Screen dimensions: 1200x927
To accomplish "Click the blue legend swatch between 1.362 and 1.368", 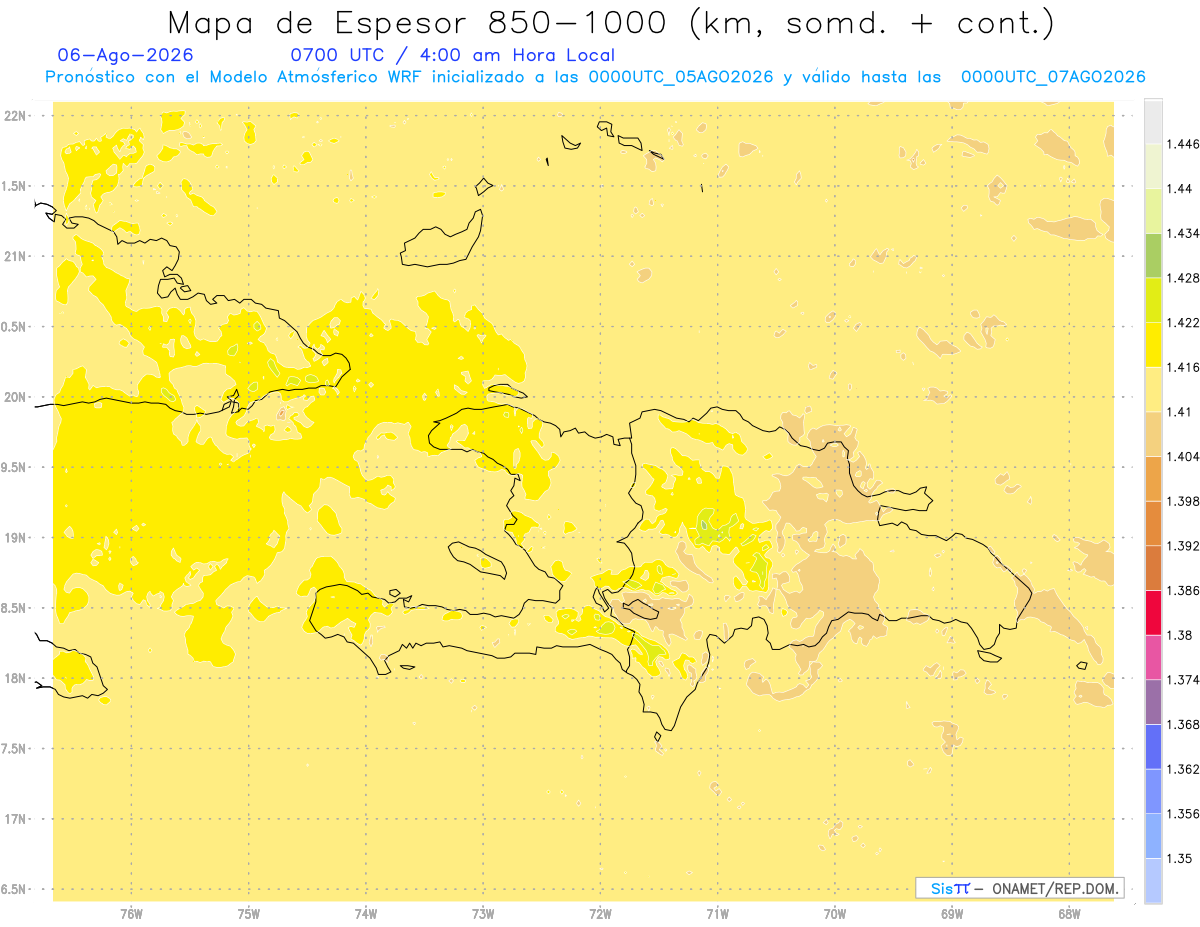I will pyautogui.click(x=1153, y=747).
